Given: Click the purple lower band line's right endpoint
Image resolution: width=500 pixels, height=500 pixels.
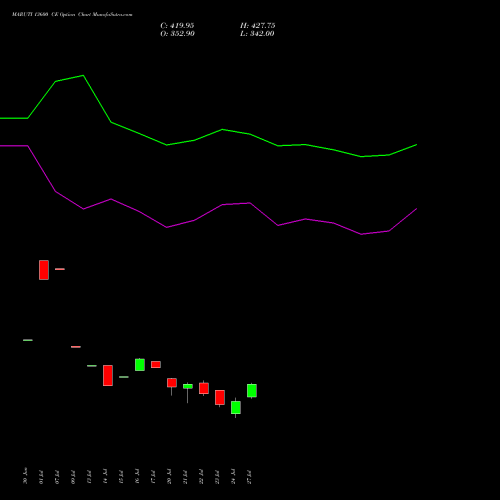Looking at the screenshot, I should (416, 209).
